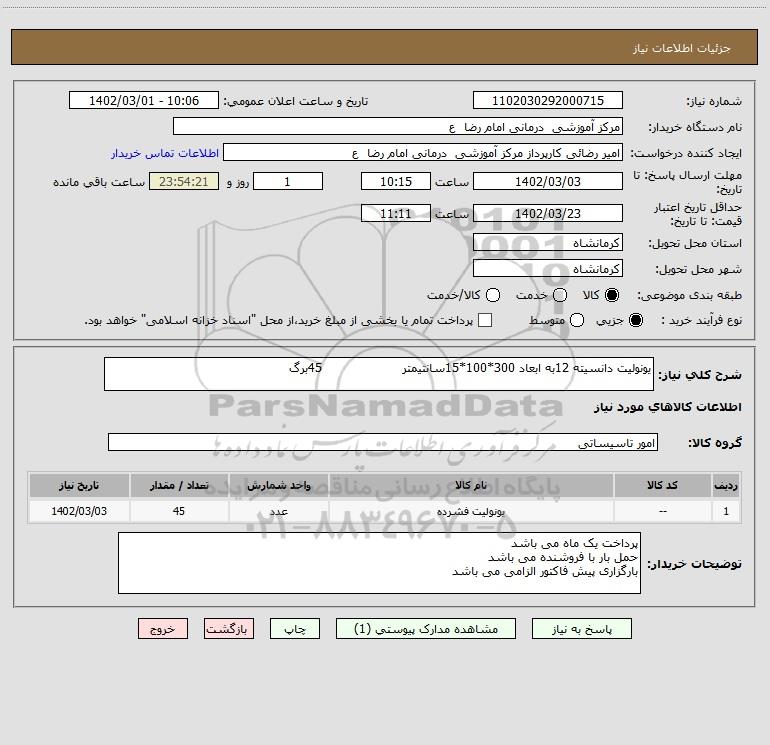Click the ساعت باقی مانده label
This screenshot has width=770, height=745.
99,182
